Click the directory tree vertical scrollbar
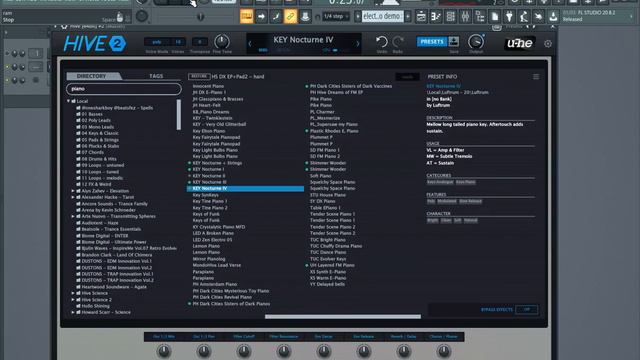 point(178,115)
